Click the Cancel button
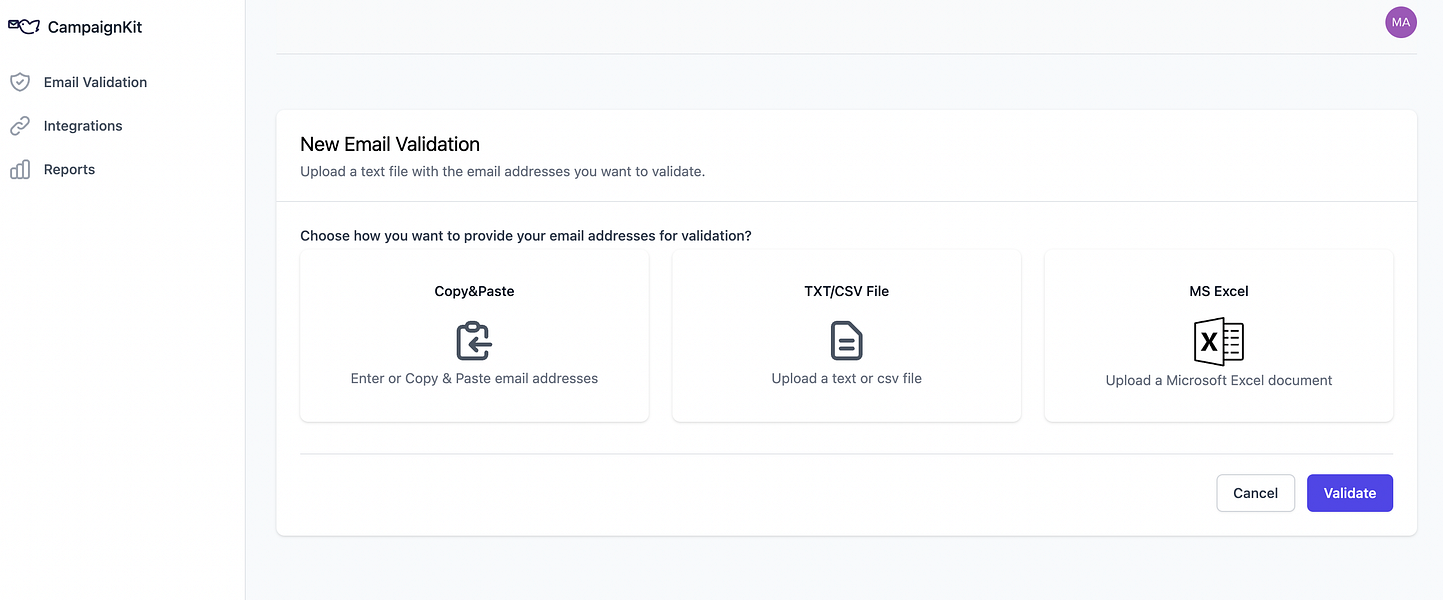Screen dimensions: 1443x600 [x=1255, y=493]
